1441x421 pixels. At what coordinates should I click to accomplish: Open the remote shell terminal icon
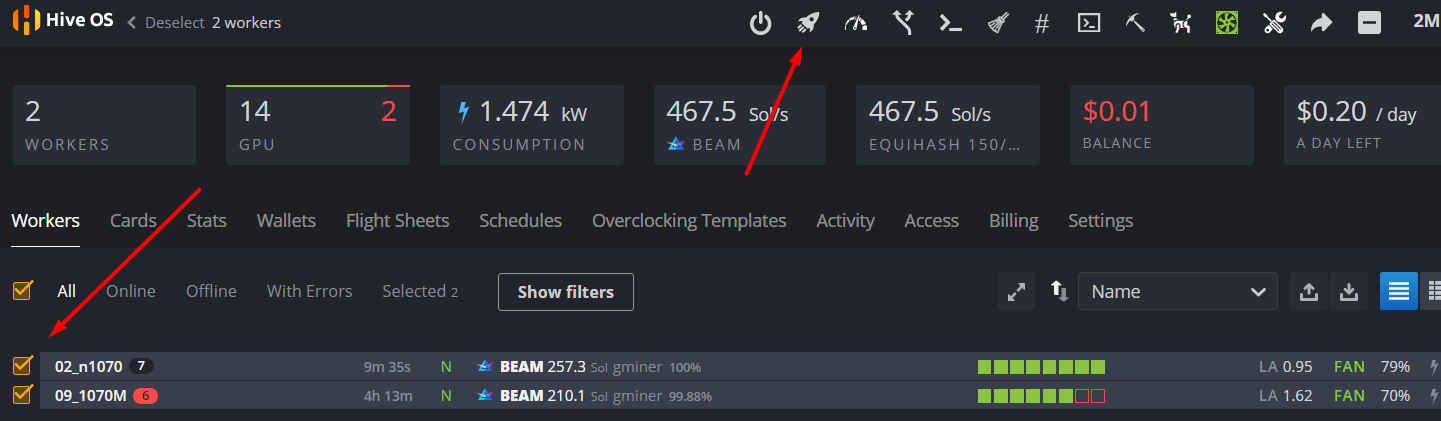[x=1089, y=23]
